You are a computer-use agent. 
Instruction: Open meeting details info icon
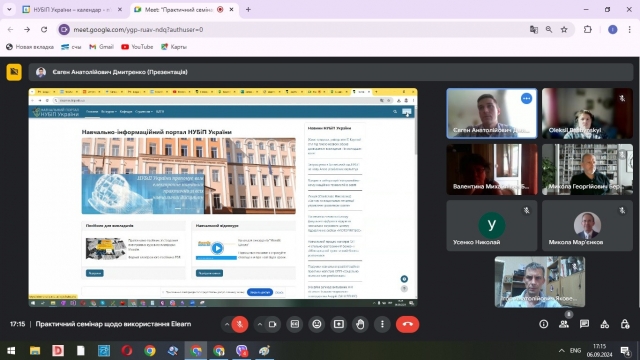[x=543, y=324]
